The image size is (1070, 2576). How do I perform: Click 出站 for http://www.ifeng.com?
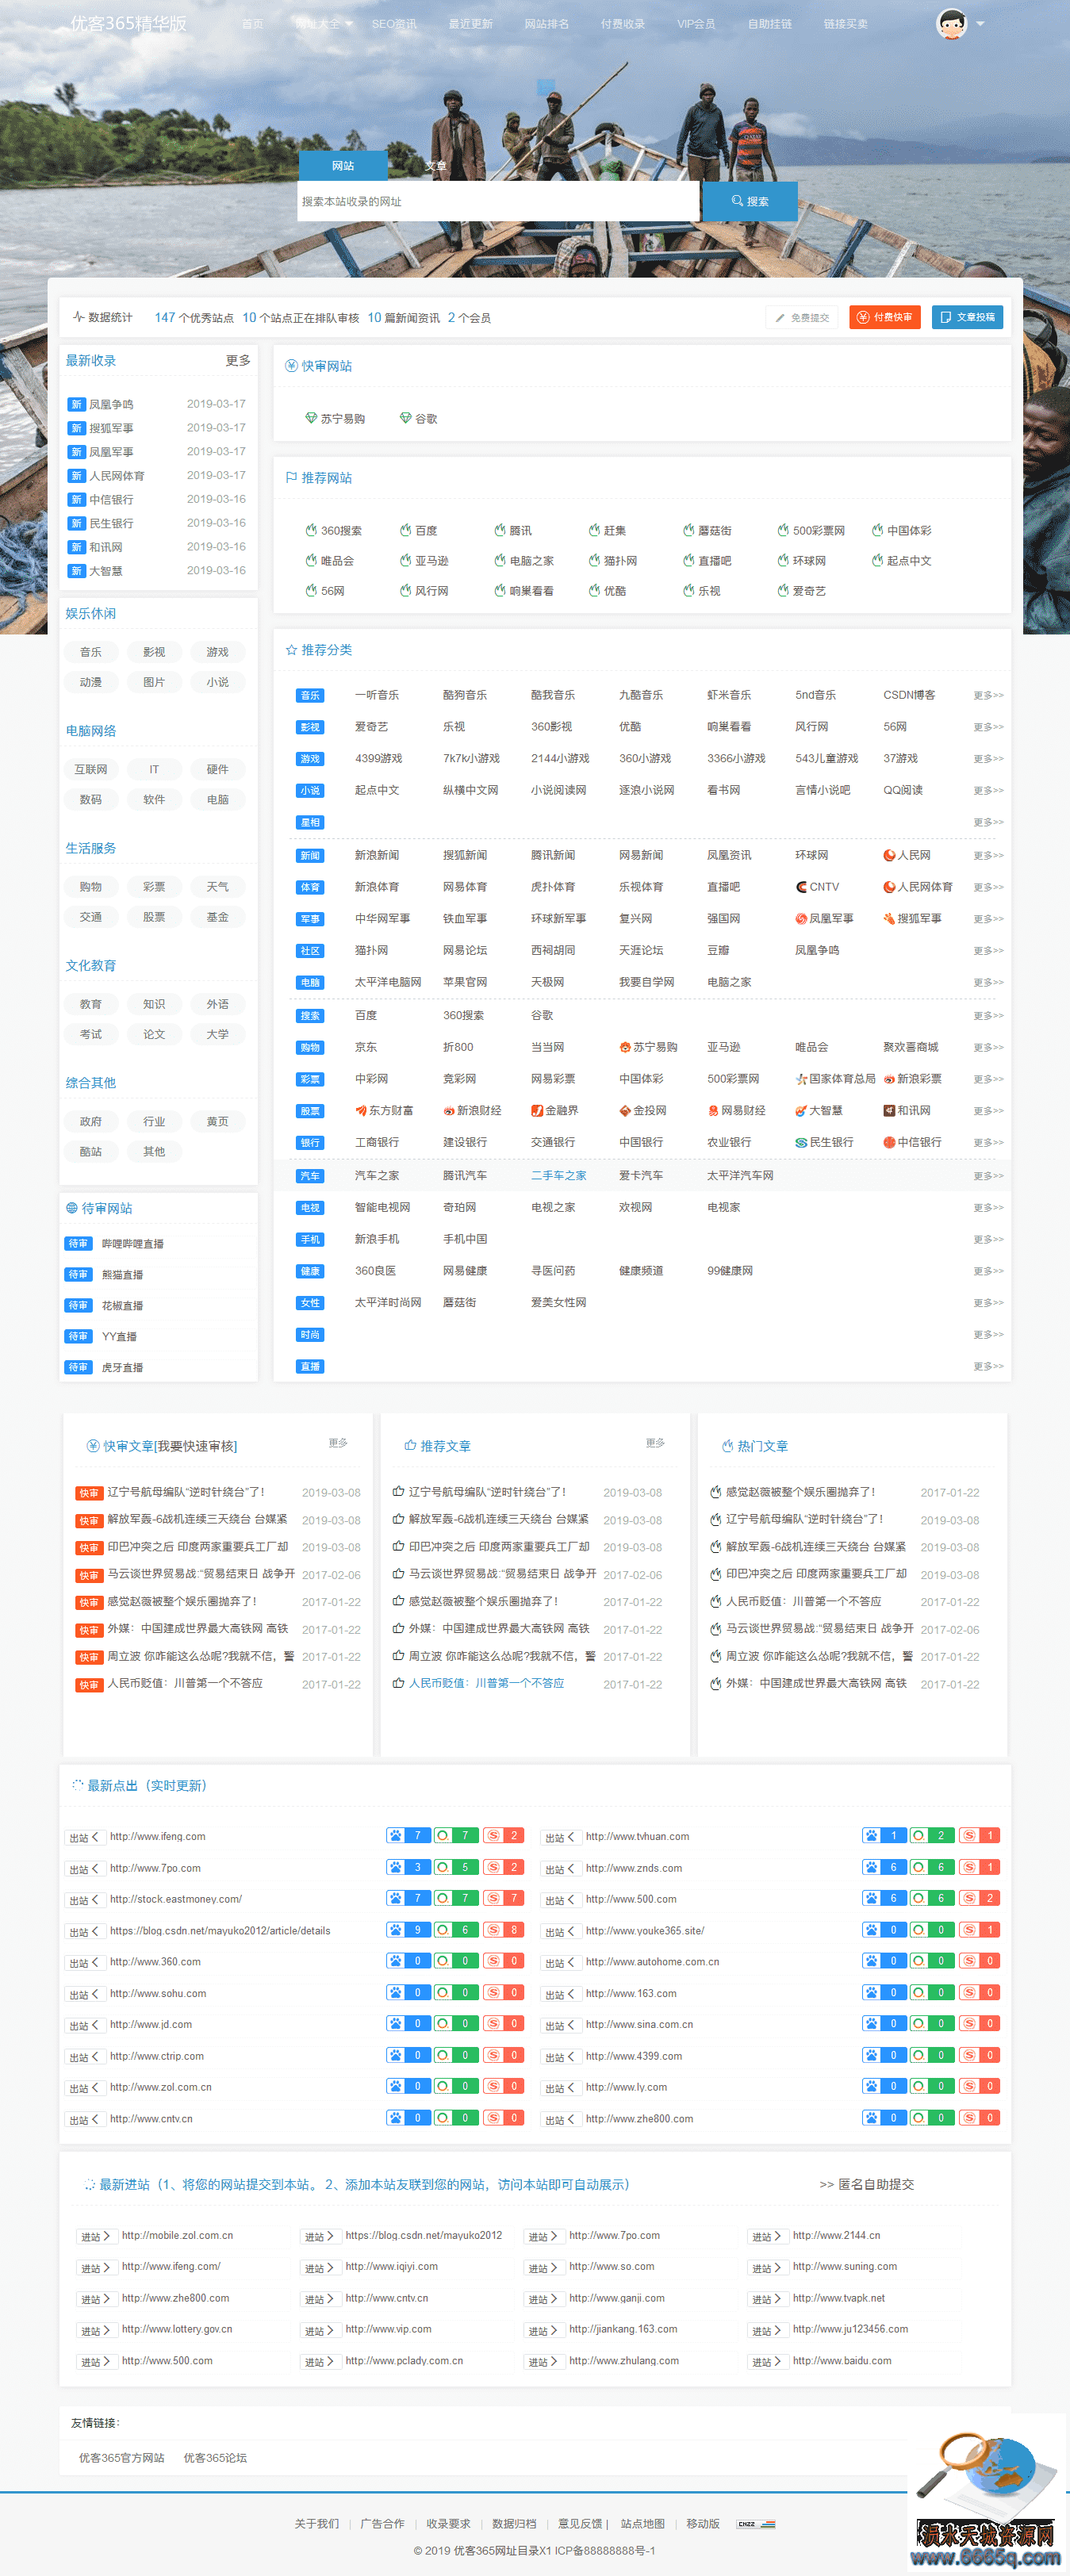(83, 1837)
